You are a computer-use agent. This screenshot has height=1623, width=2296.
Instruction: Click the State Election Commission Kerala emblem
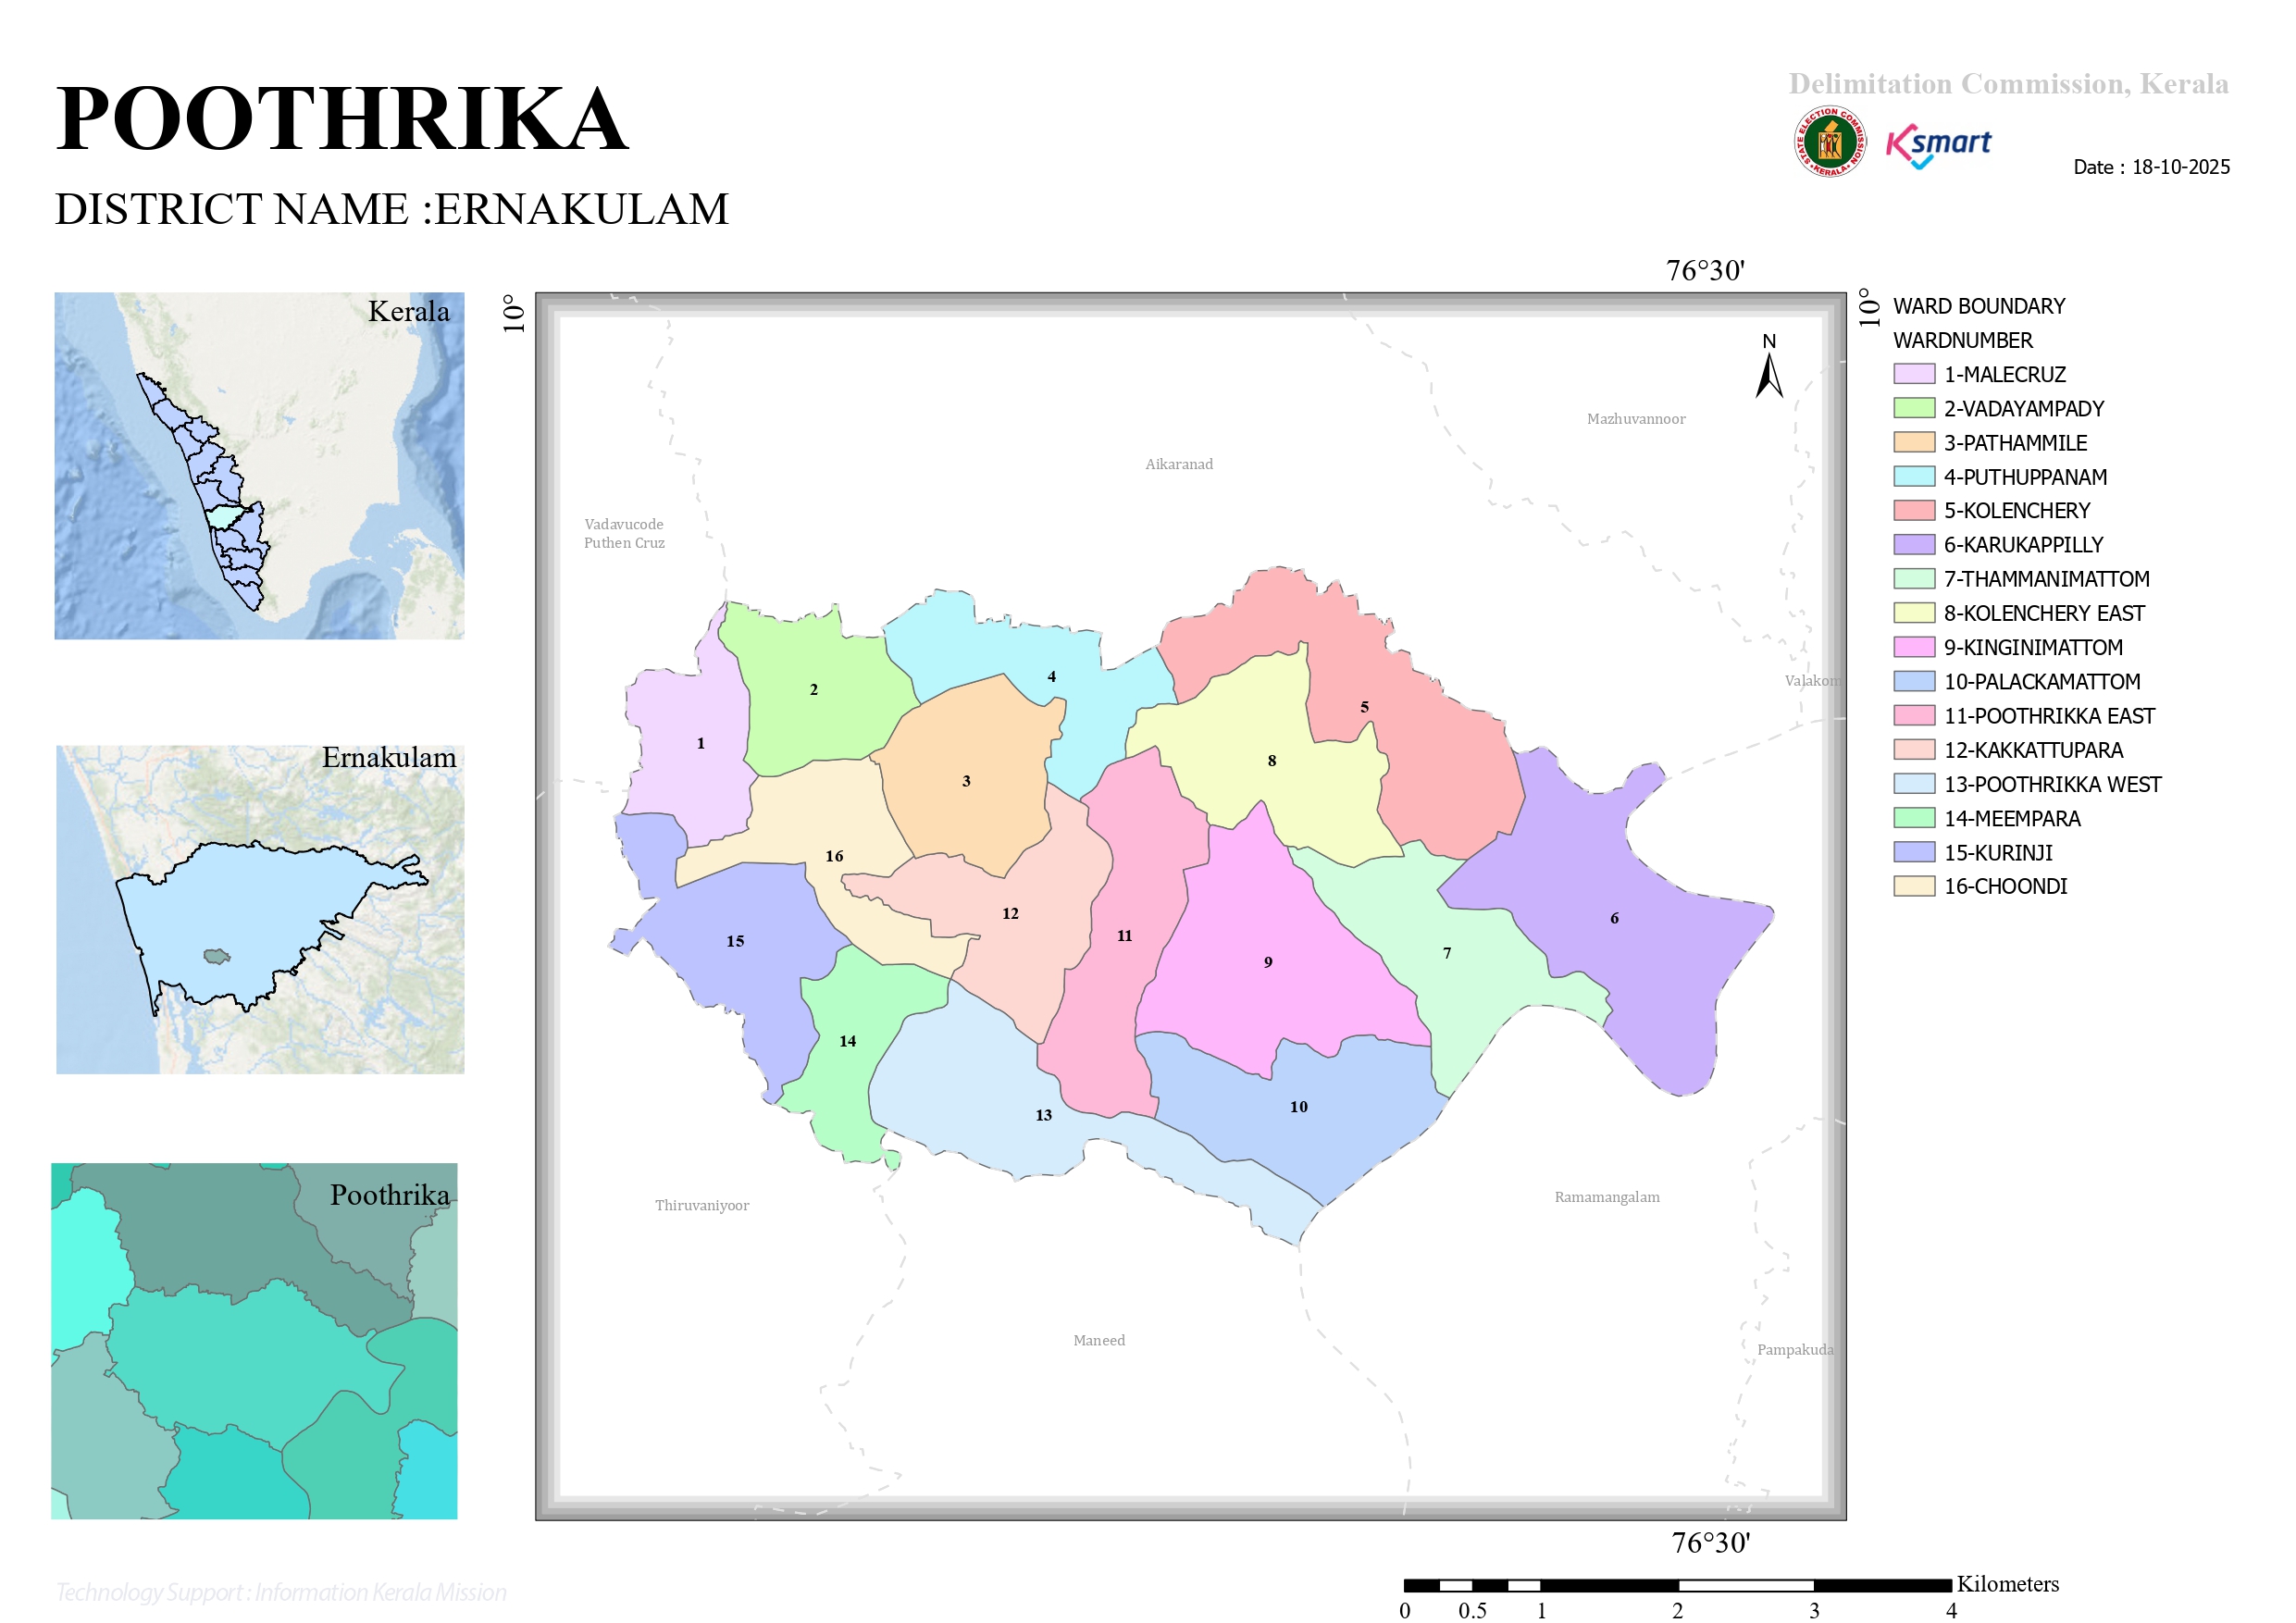click(x=1829, y=142)
